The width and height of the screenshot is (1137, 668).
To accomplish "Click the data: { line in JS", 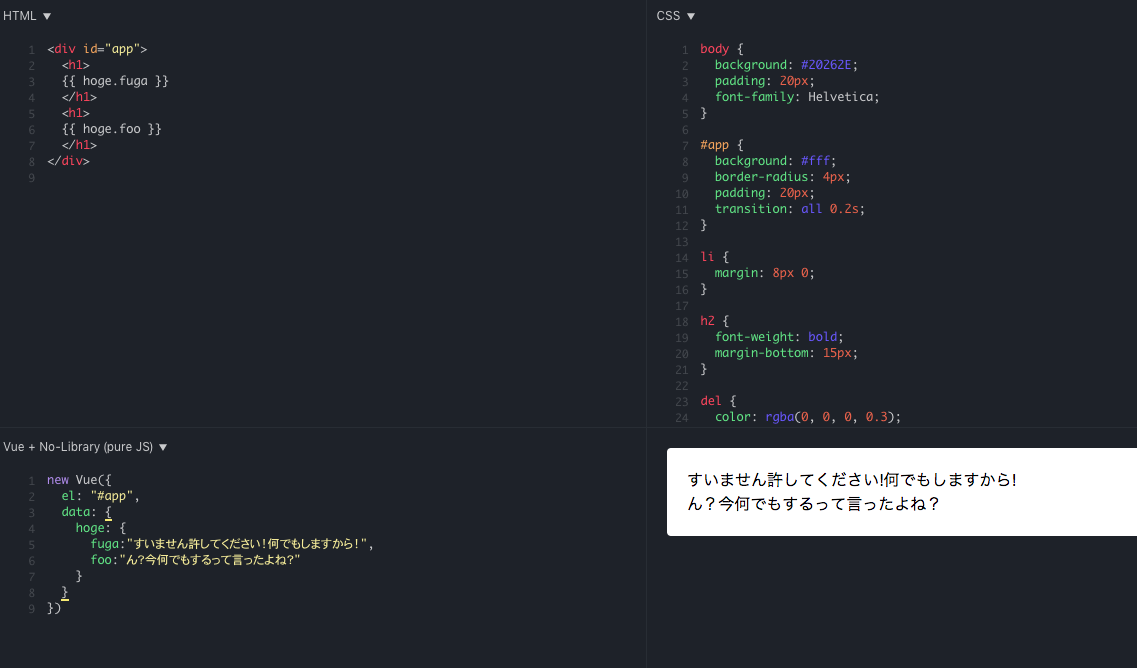I will [x=86, y=512].
